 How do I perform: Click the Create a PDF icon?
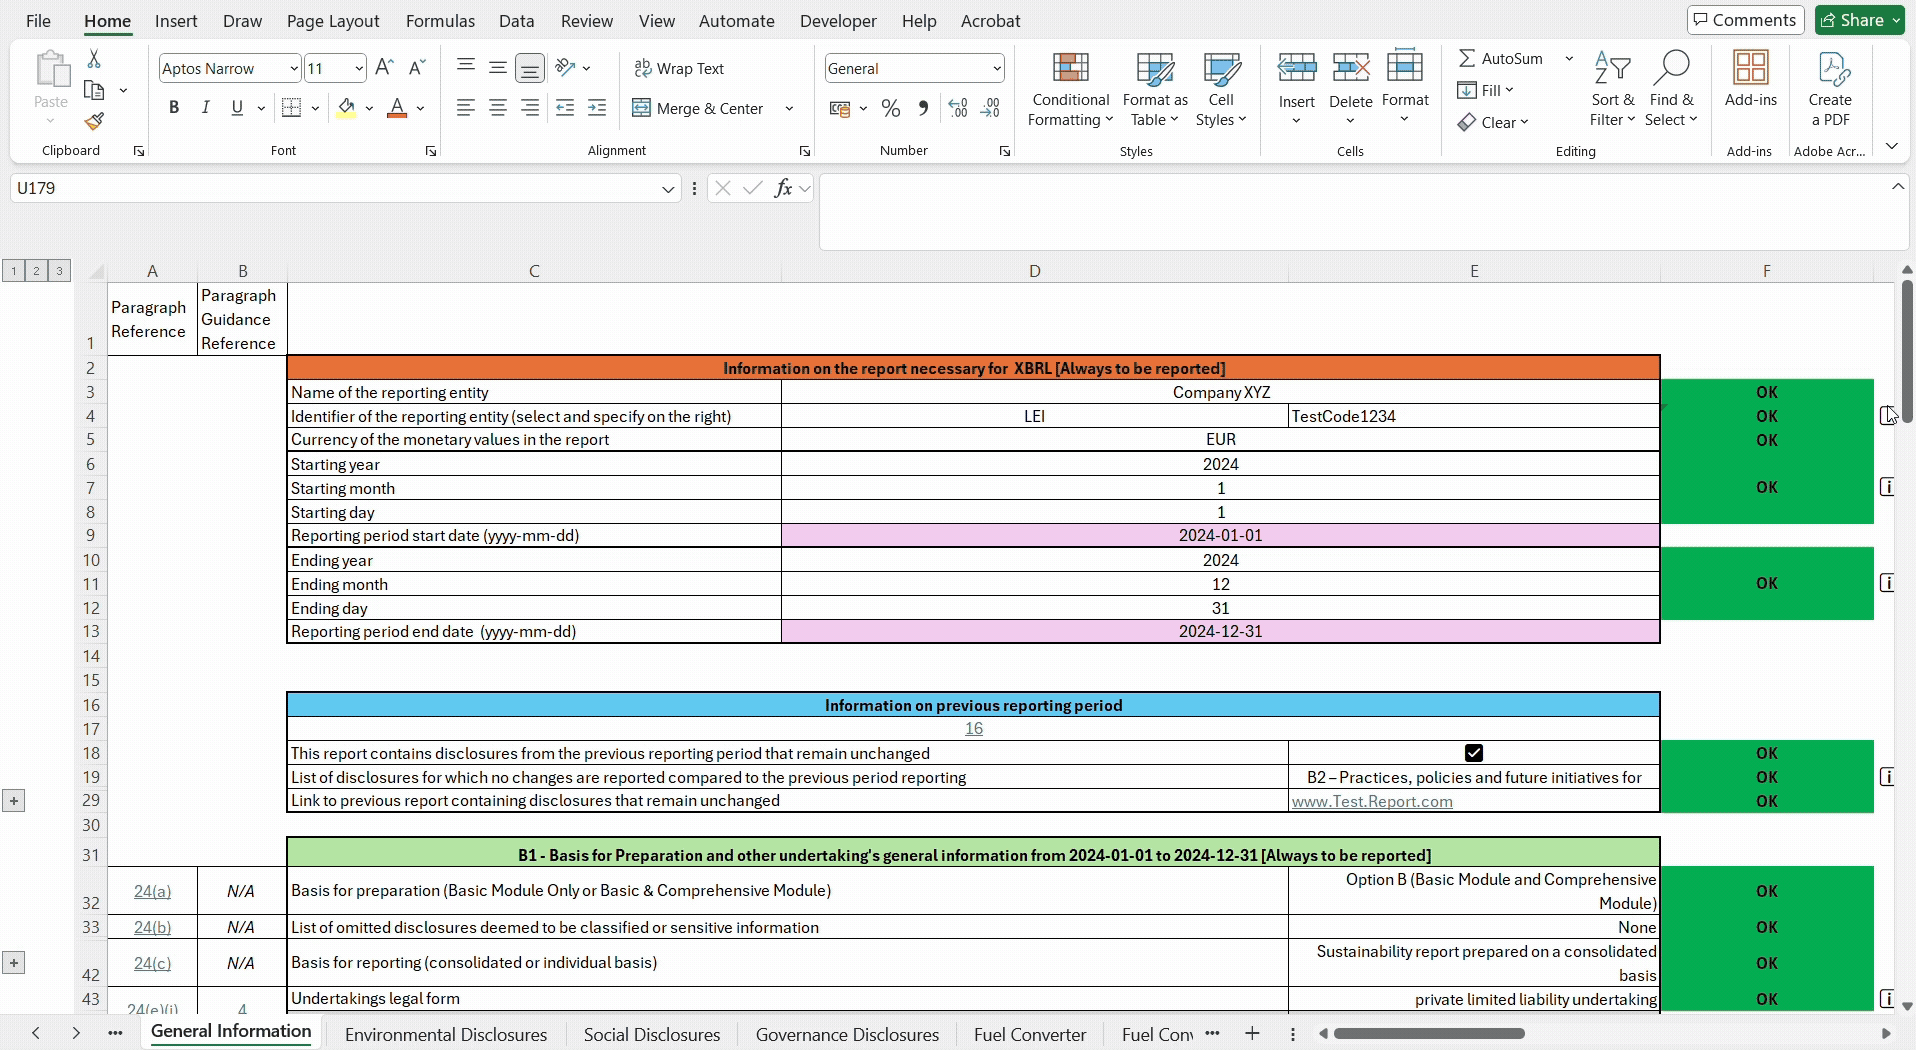[x=1830, y=90]
